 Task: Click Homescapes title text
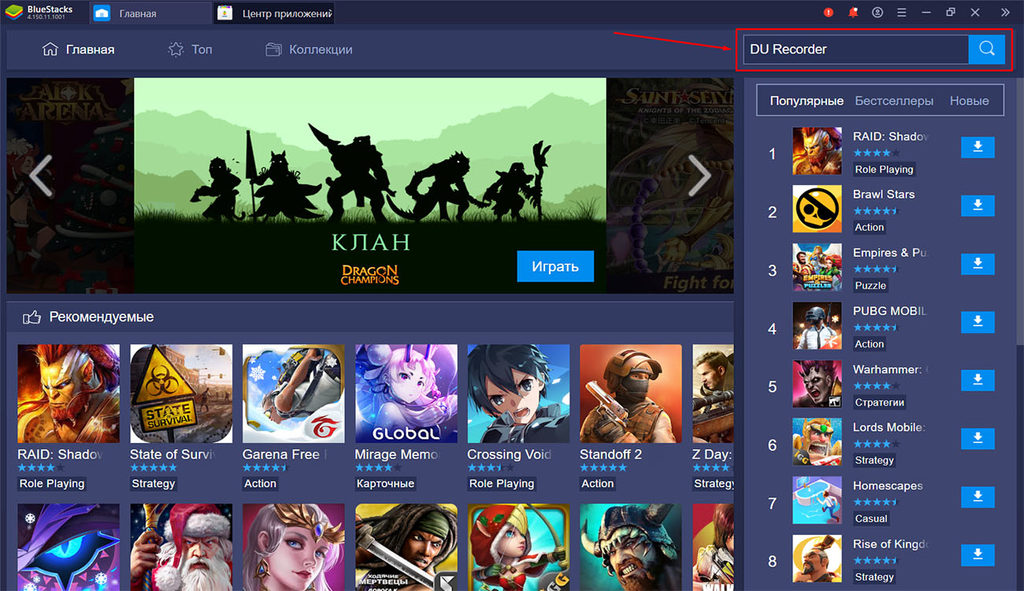[888, 485]
